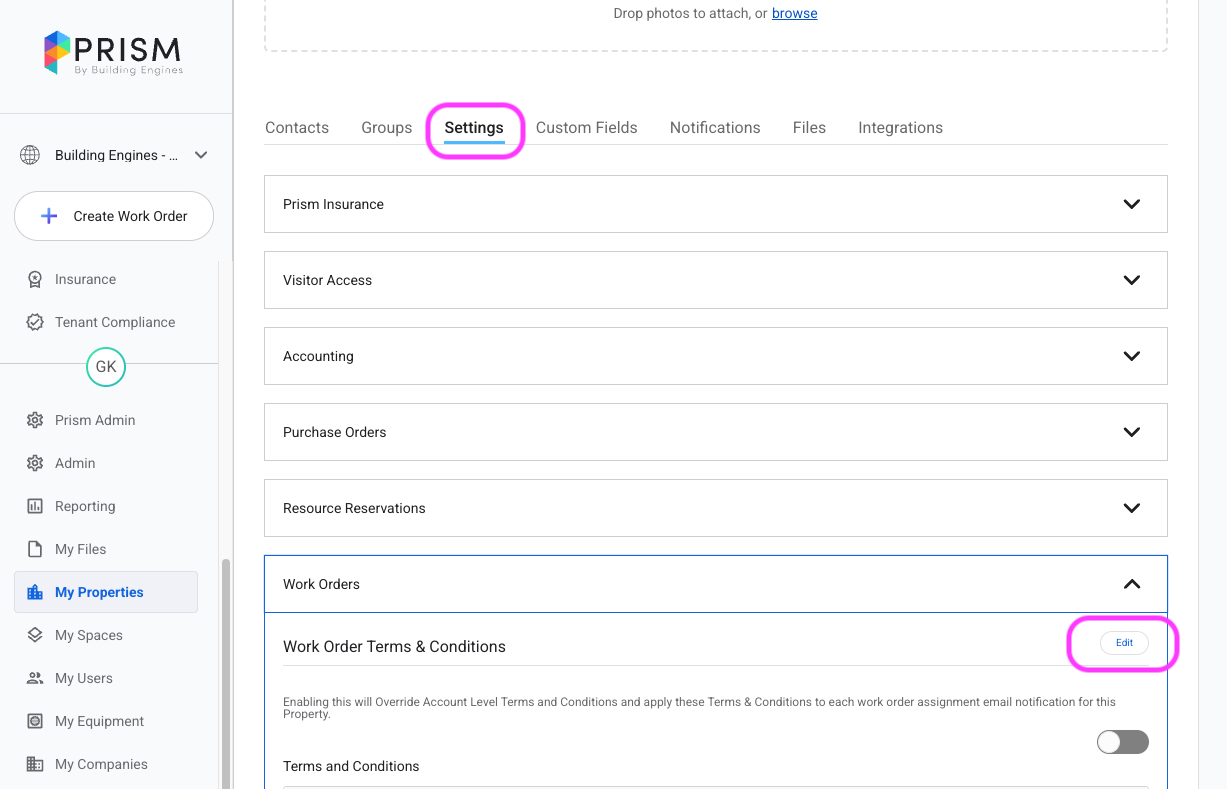Image resolution: width=1227 pixels, height=789 pixels.
Task: Switch to the Custom Fields tab
Action: pos(586,127)
